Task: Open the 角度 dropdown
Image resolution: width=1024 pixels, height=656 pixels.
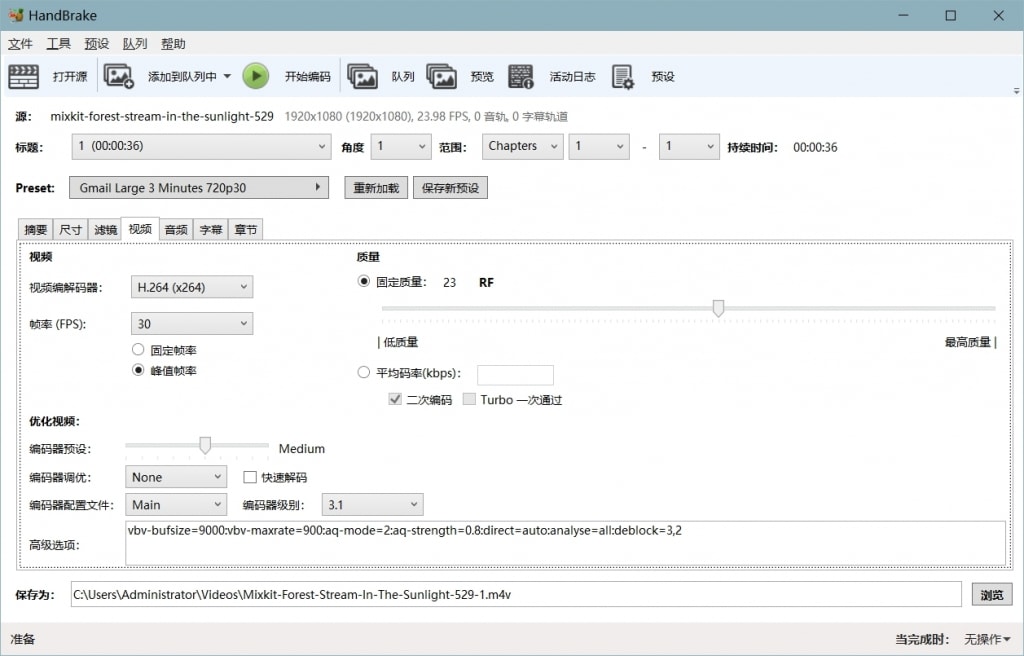Action: (401, 146)
